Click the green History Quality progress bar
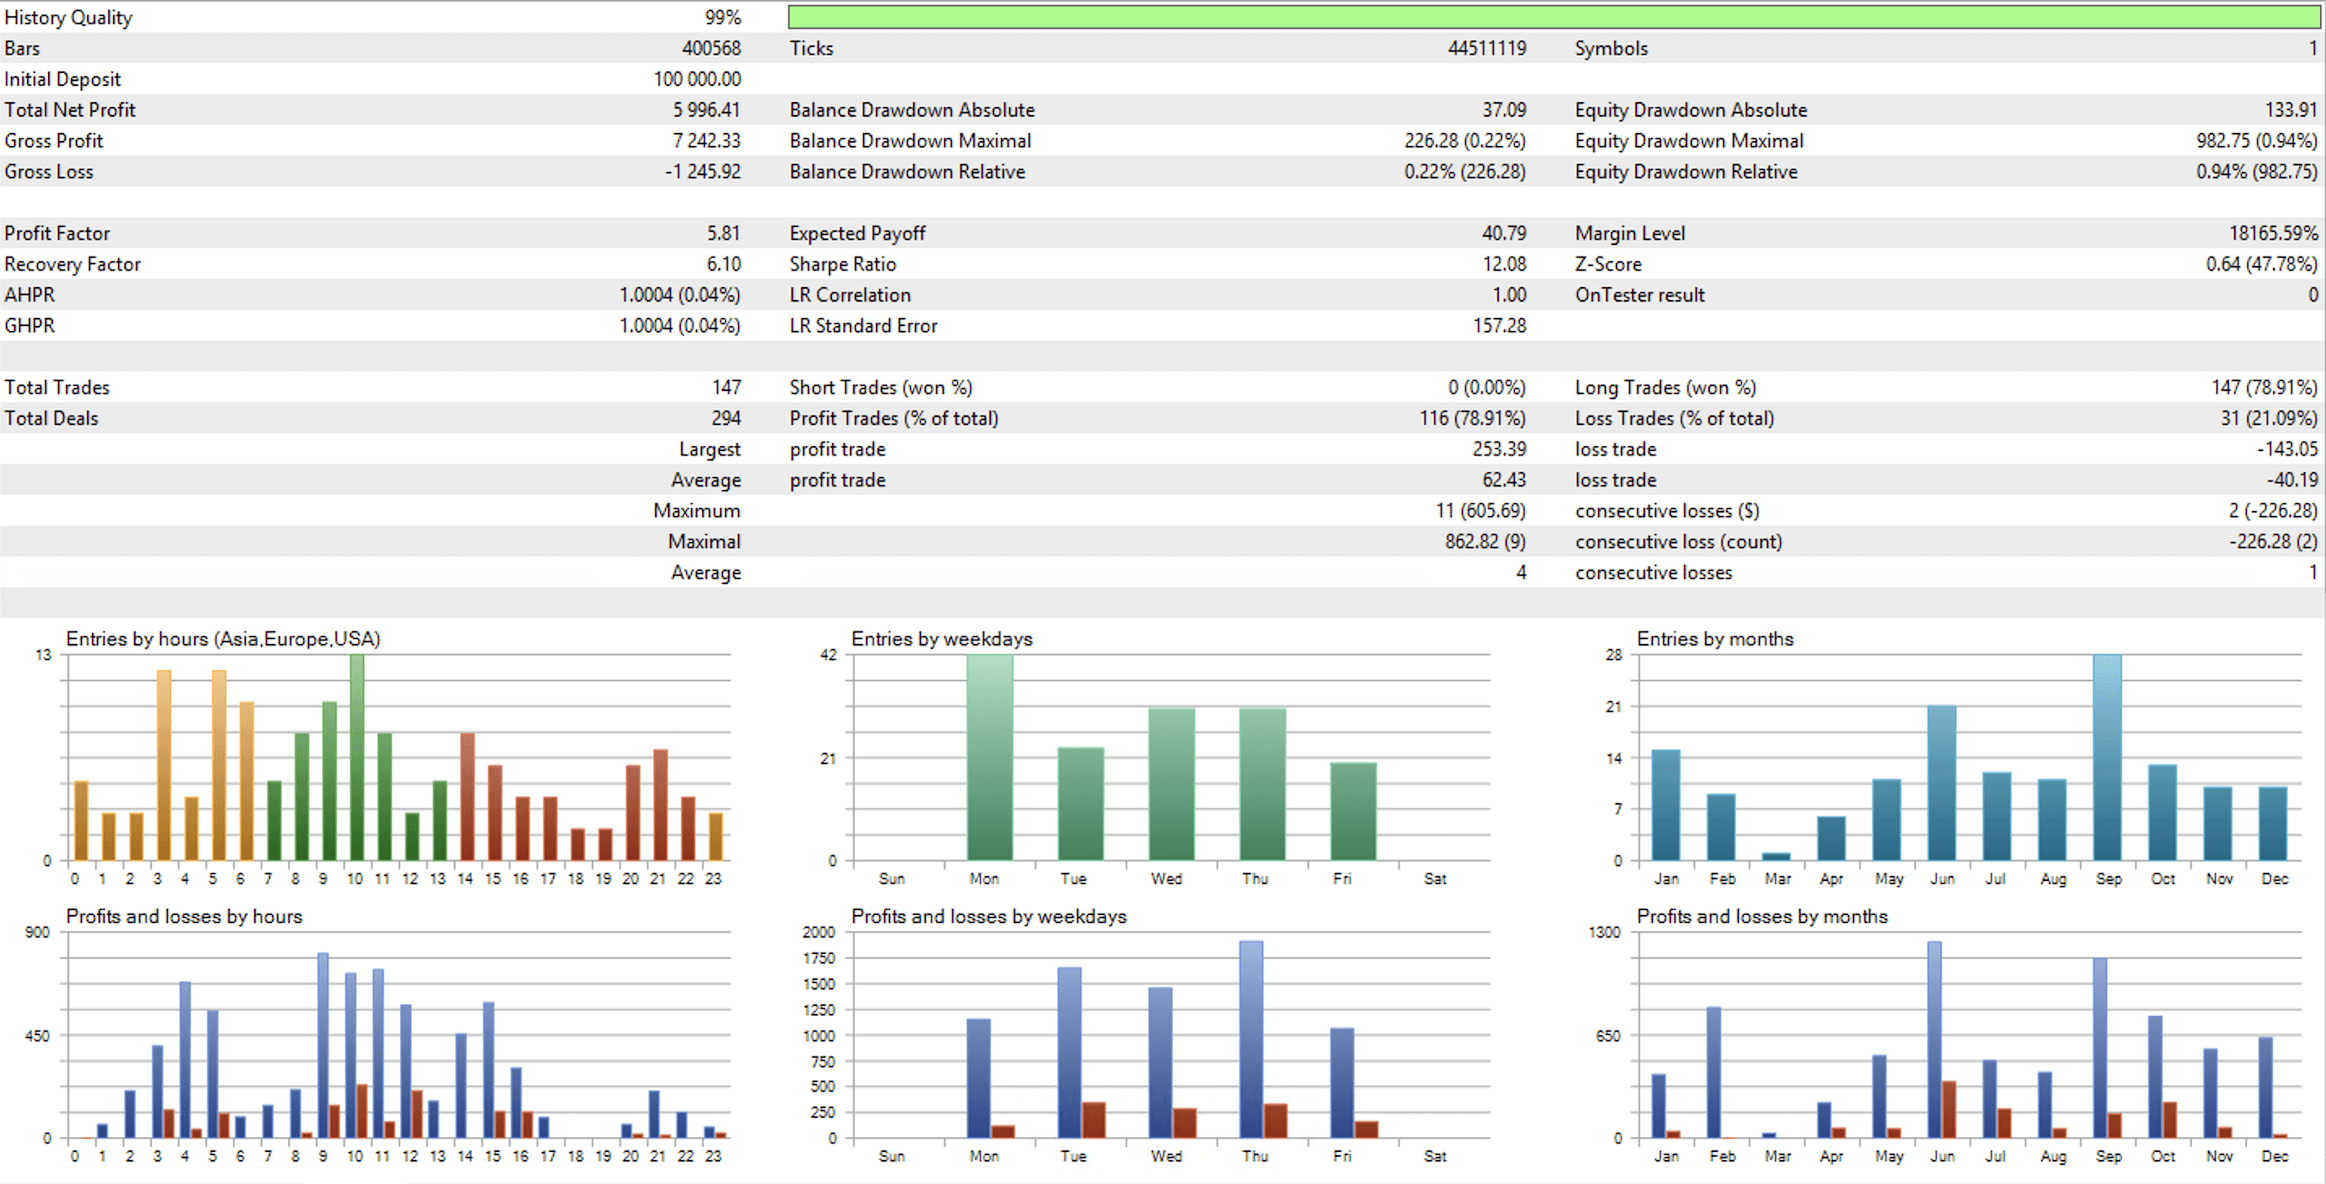Image resolution: width=2326 pixels, height=1184 pixels. [x=1553, y=17]
